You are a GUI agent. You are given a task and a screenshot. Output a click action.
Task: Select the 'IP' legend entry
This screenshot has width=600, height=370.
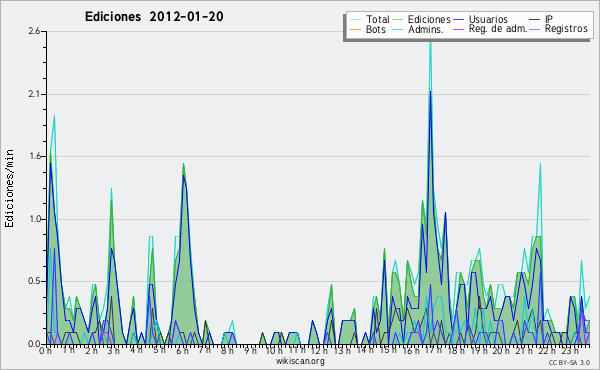tap(541, 19)
